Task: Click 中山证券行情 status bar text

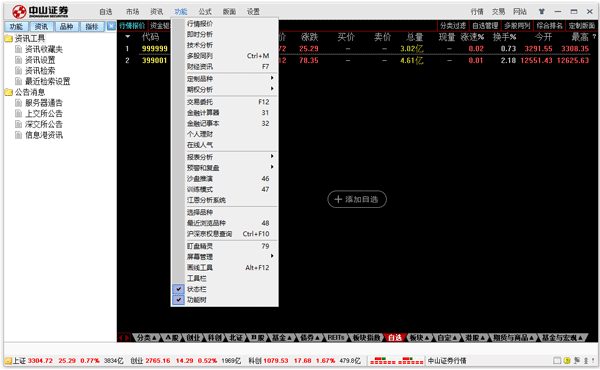Action: [x=447, y=360]
